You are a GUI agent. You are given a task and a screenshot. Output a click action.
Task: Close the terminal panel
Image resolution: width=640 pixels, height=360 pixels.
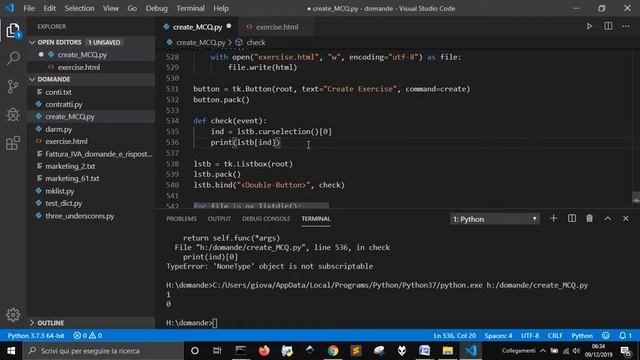pyautogui.click(x=626, y=219)
